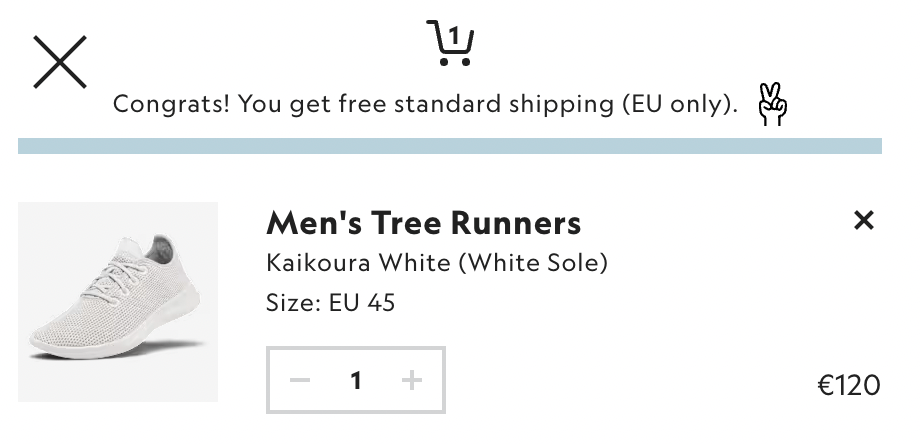This screenshot has height=444, width=920.
Task: Click the item count badge inside the cart
Action: [x=454, y=37]
